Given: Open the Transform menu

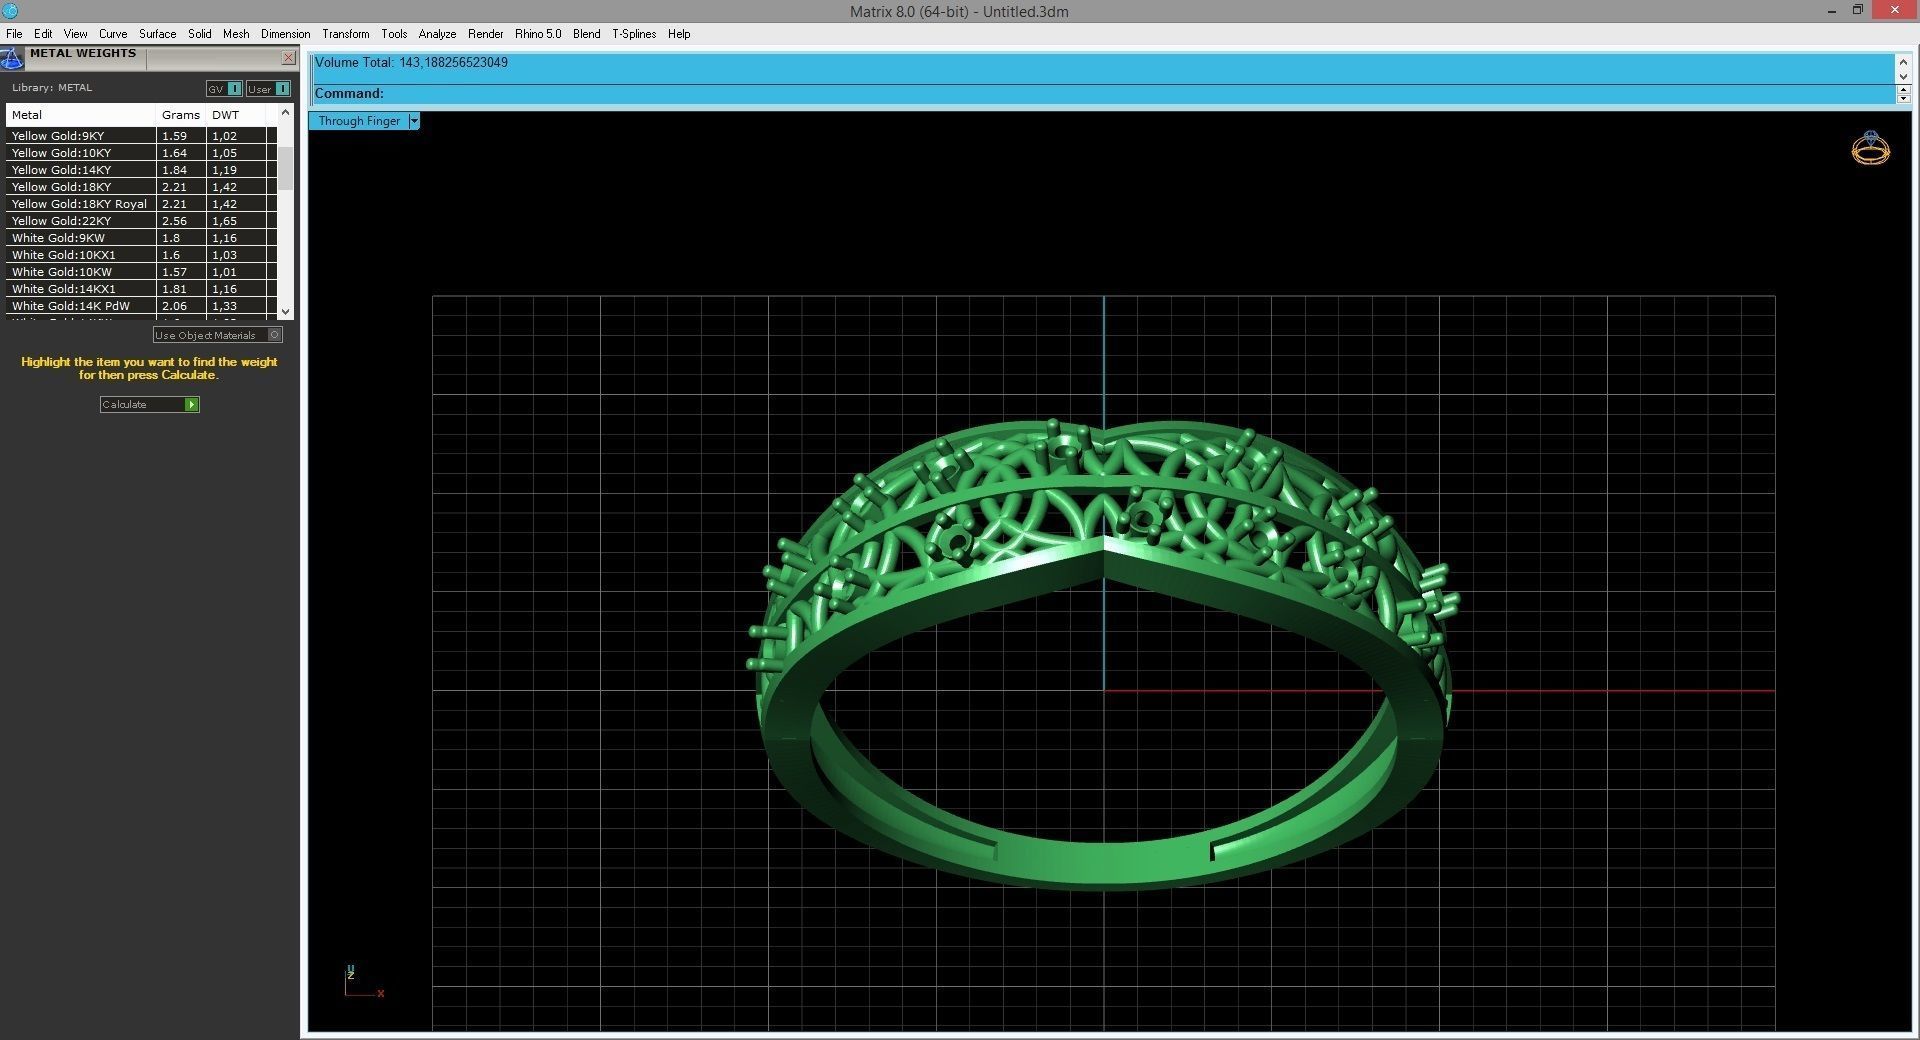Looking at the screenshot, I should (x=346, y=34).
